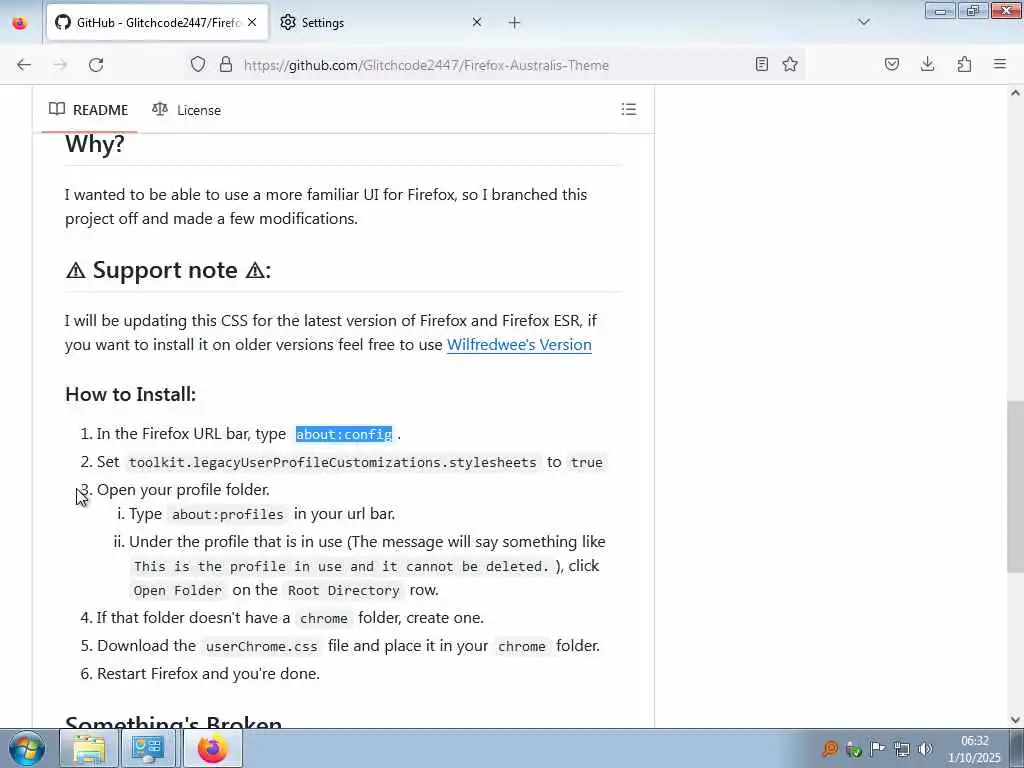Click the 'How to Install:' heading

coord(131,394)
